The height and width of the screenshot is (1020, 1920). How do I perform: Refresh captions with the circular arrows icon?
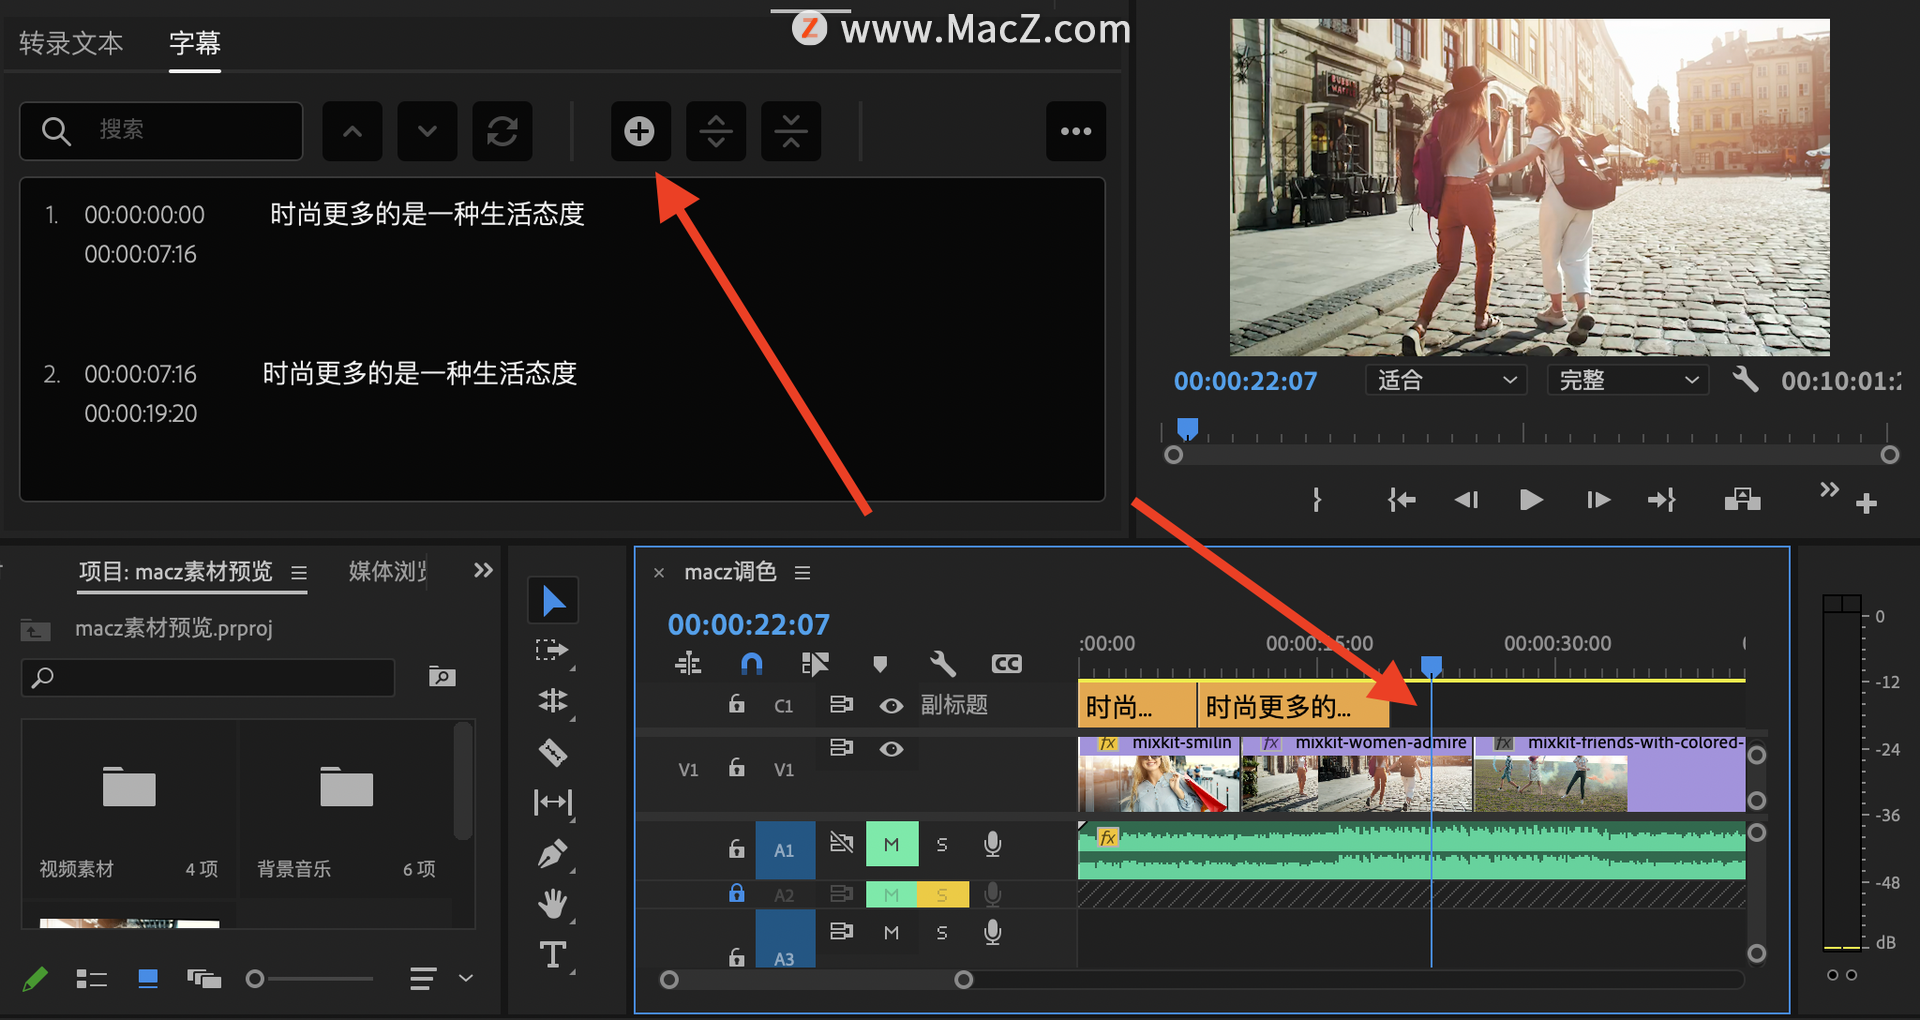pyautogui.click(x=502, y=131)
